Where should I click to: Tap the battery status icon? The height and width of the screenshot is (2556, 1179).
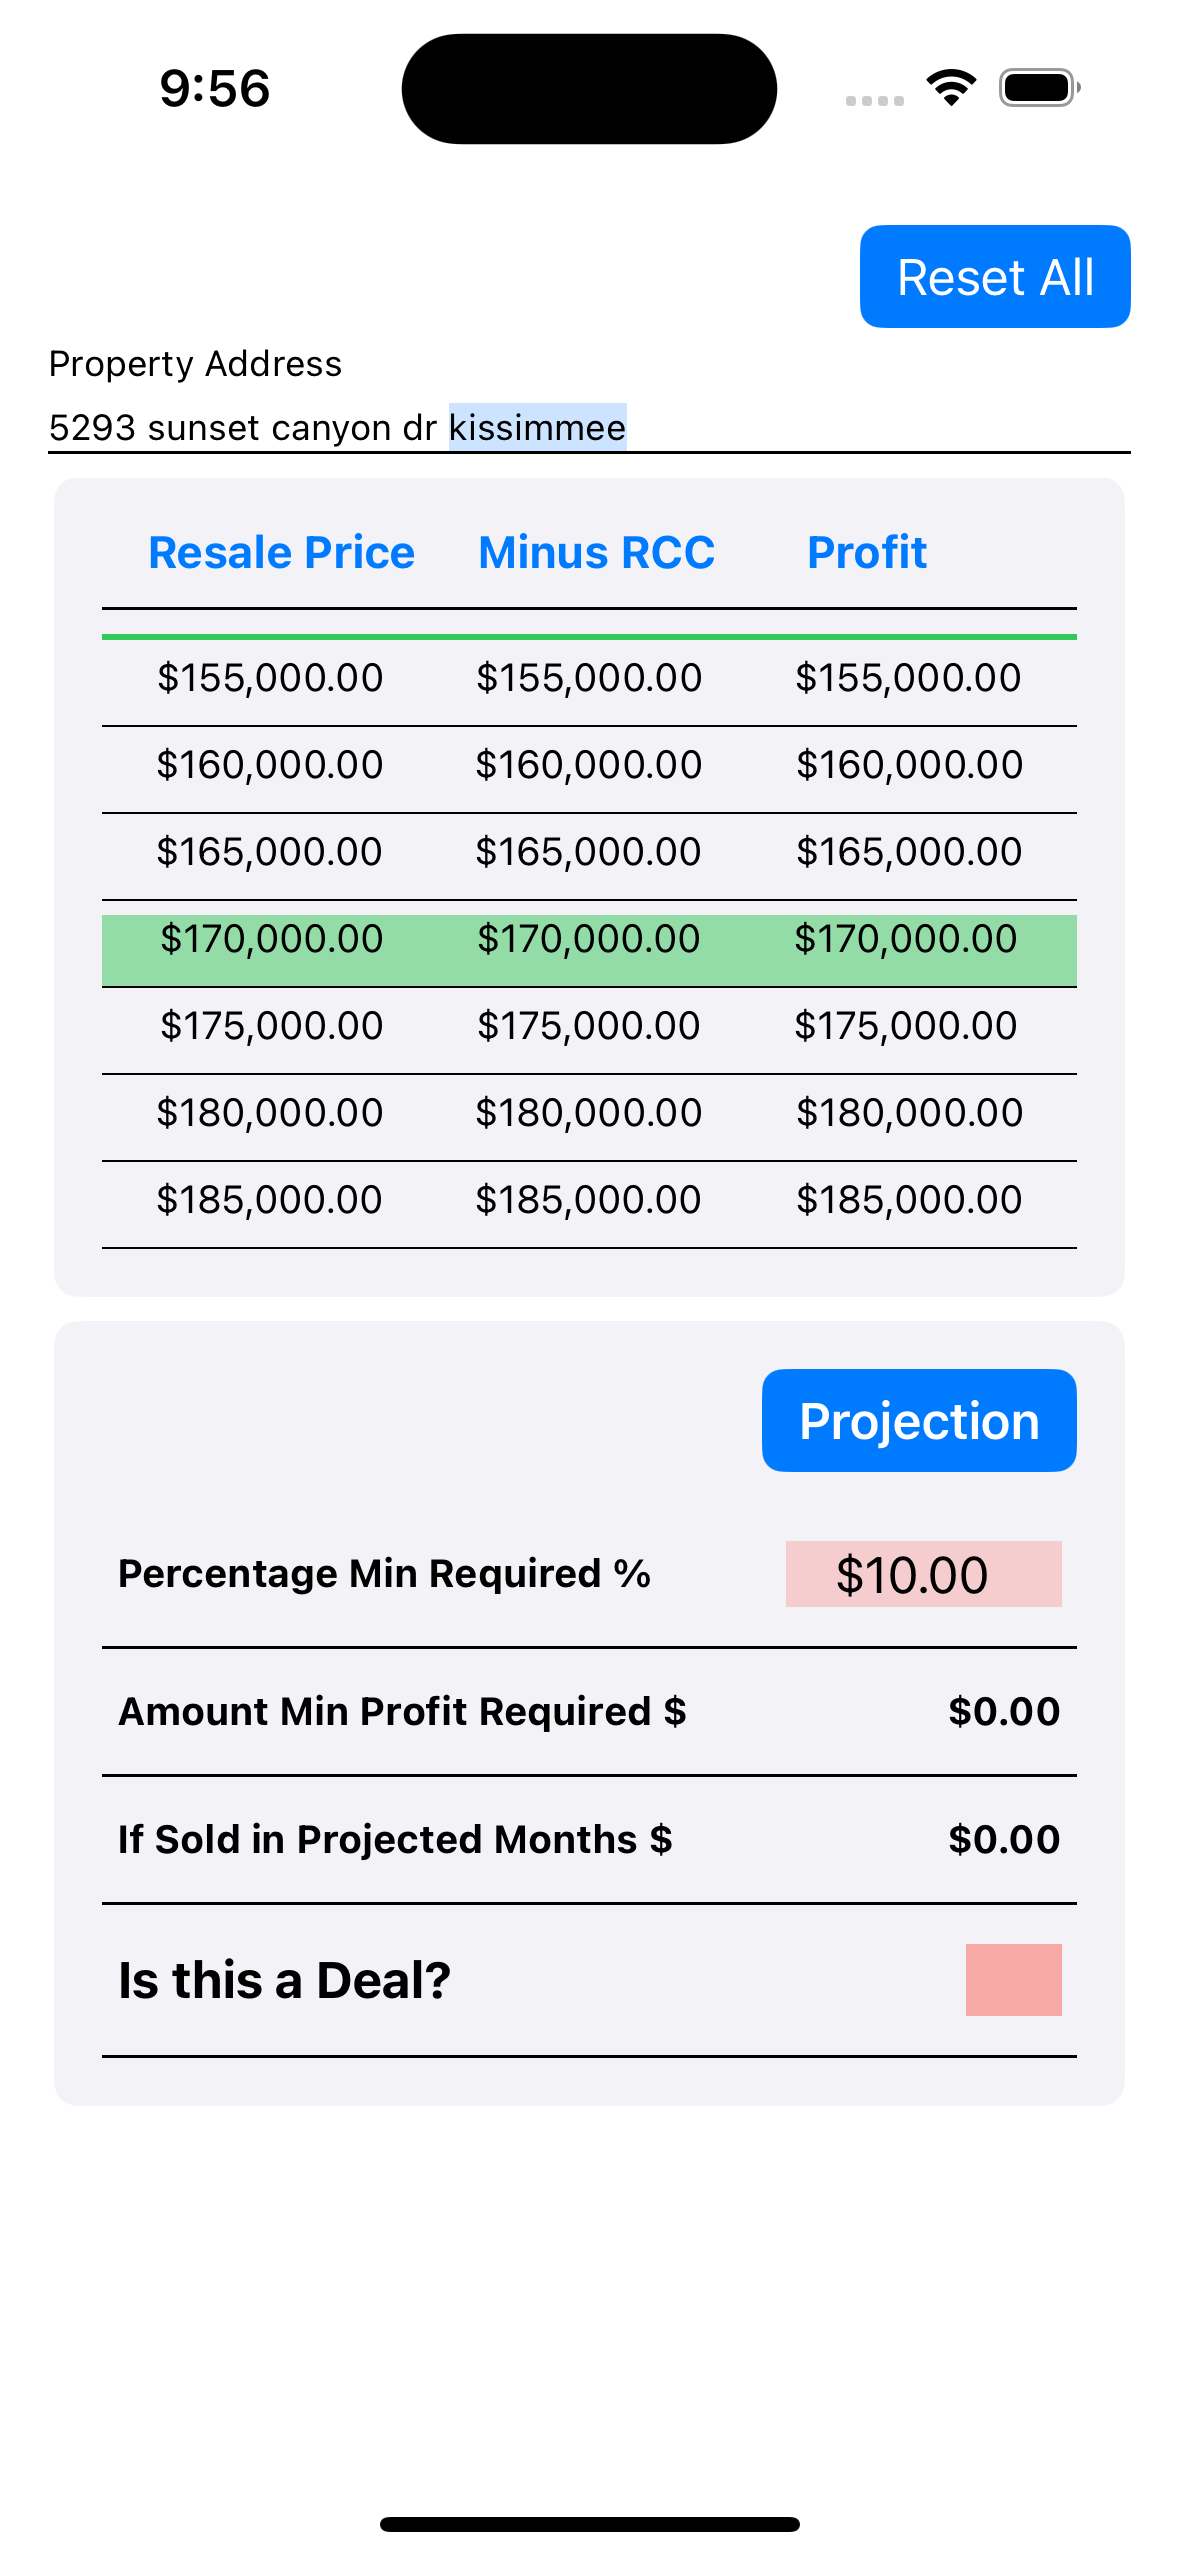pyautogui.click(x=1039, y=88)
